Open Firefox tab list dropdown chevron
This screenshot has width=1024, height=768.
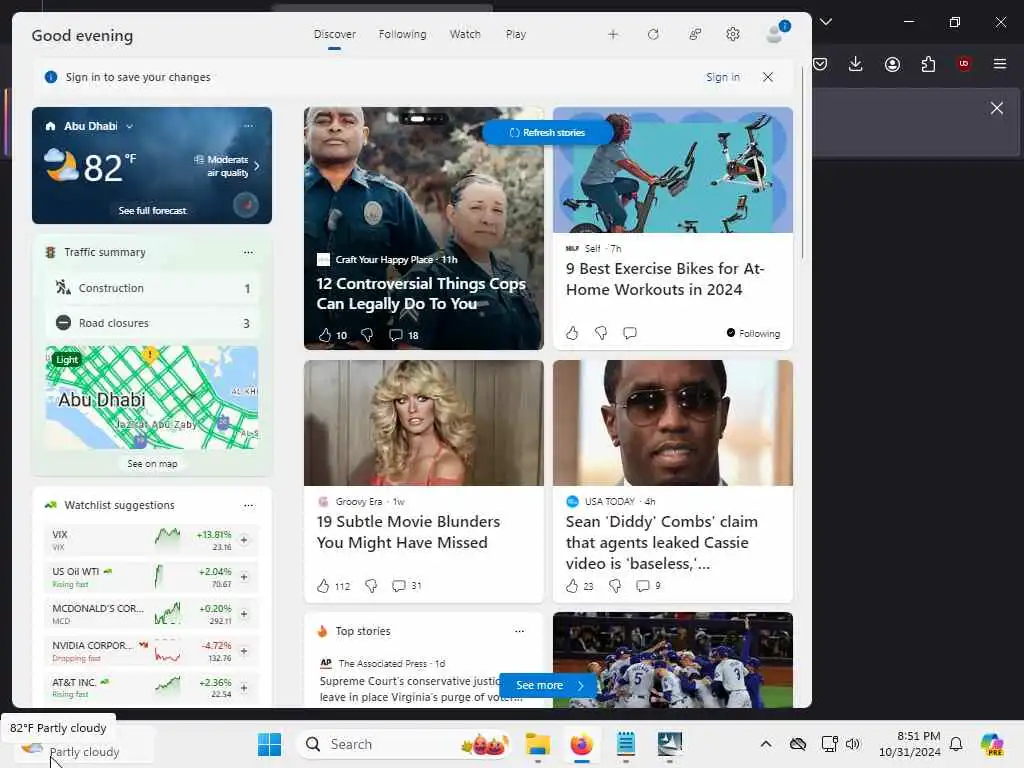click(826, 22)
